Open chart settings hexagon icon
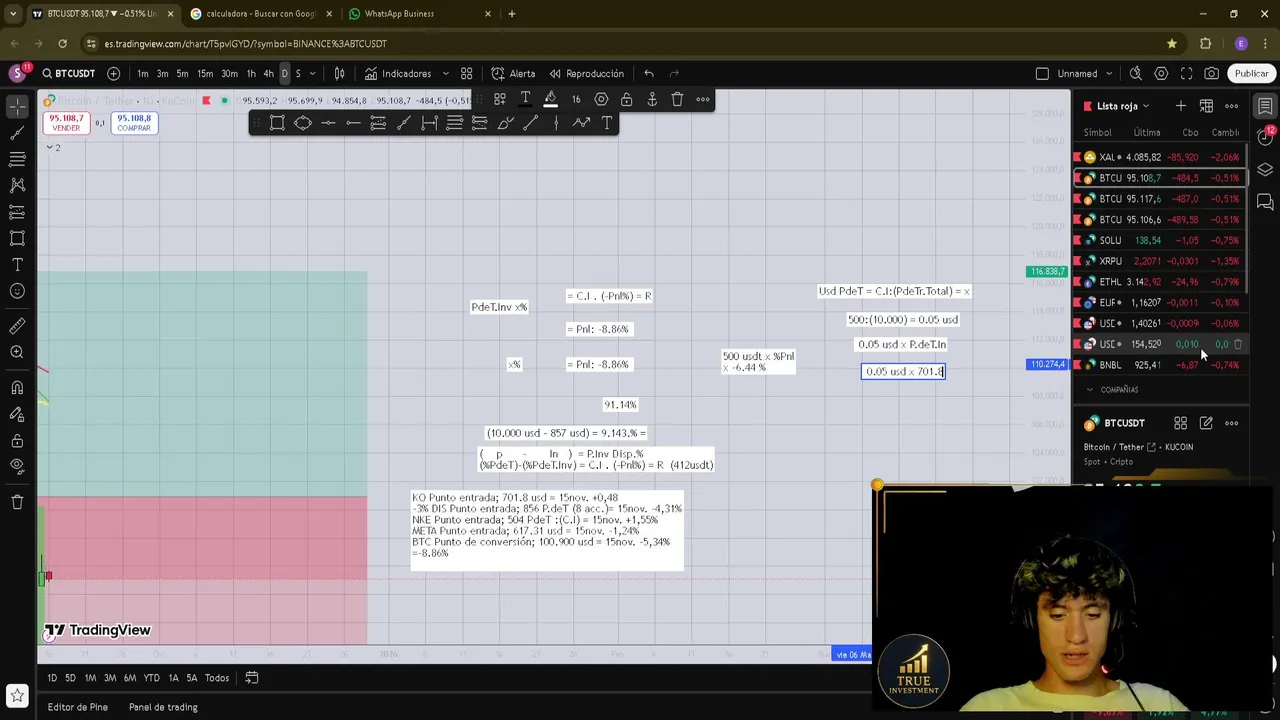The image size is (1280, 720). point(1161,73)
